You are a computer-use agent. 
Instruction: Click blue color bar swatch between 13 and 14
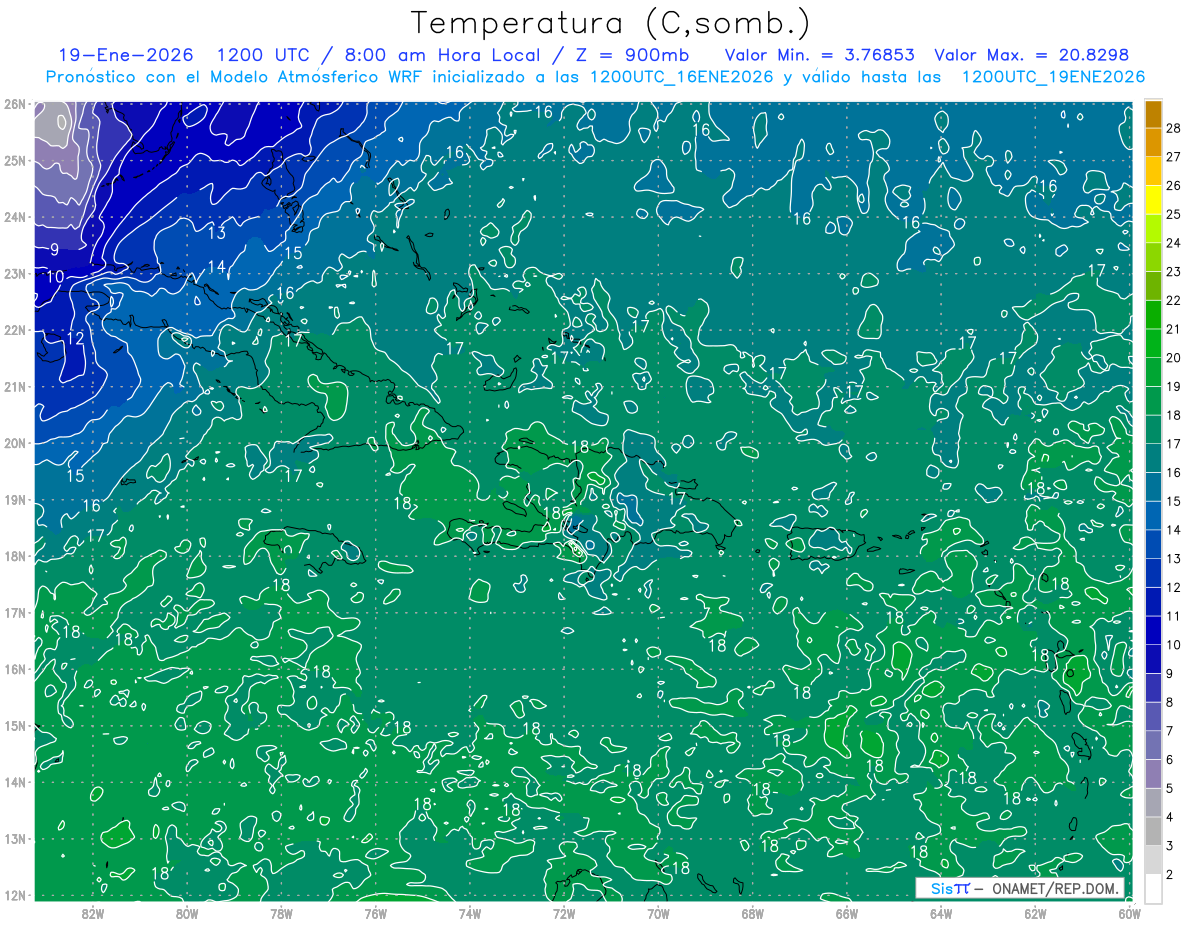tap(1154, 545)
